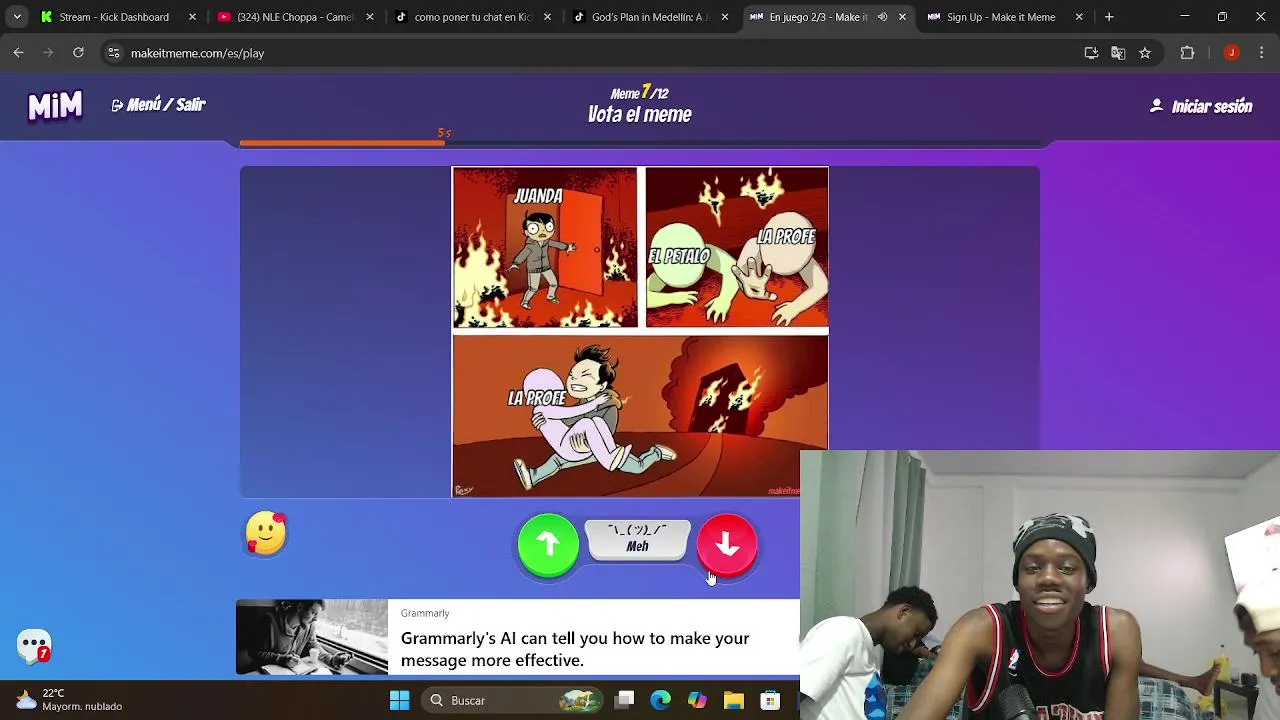The width and height of the screenshot is (1280, 720).
Task: Click the Grammarly ad thumbnail image
Action: click(312, 637)
